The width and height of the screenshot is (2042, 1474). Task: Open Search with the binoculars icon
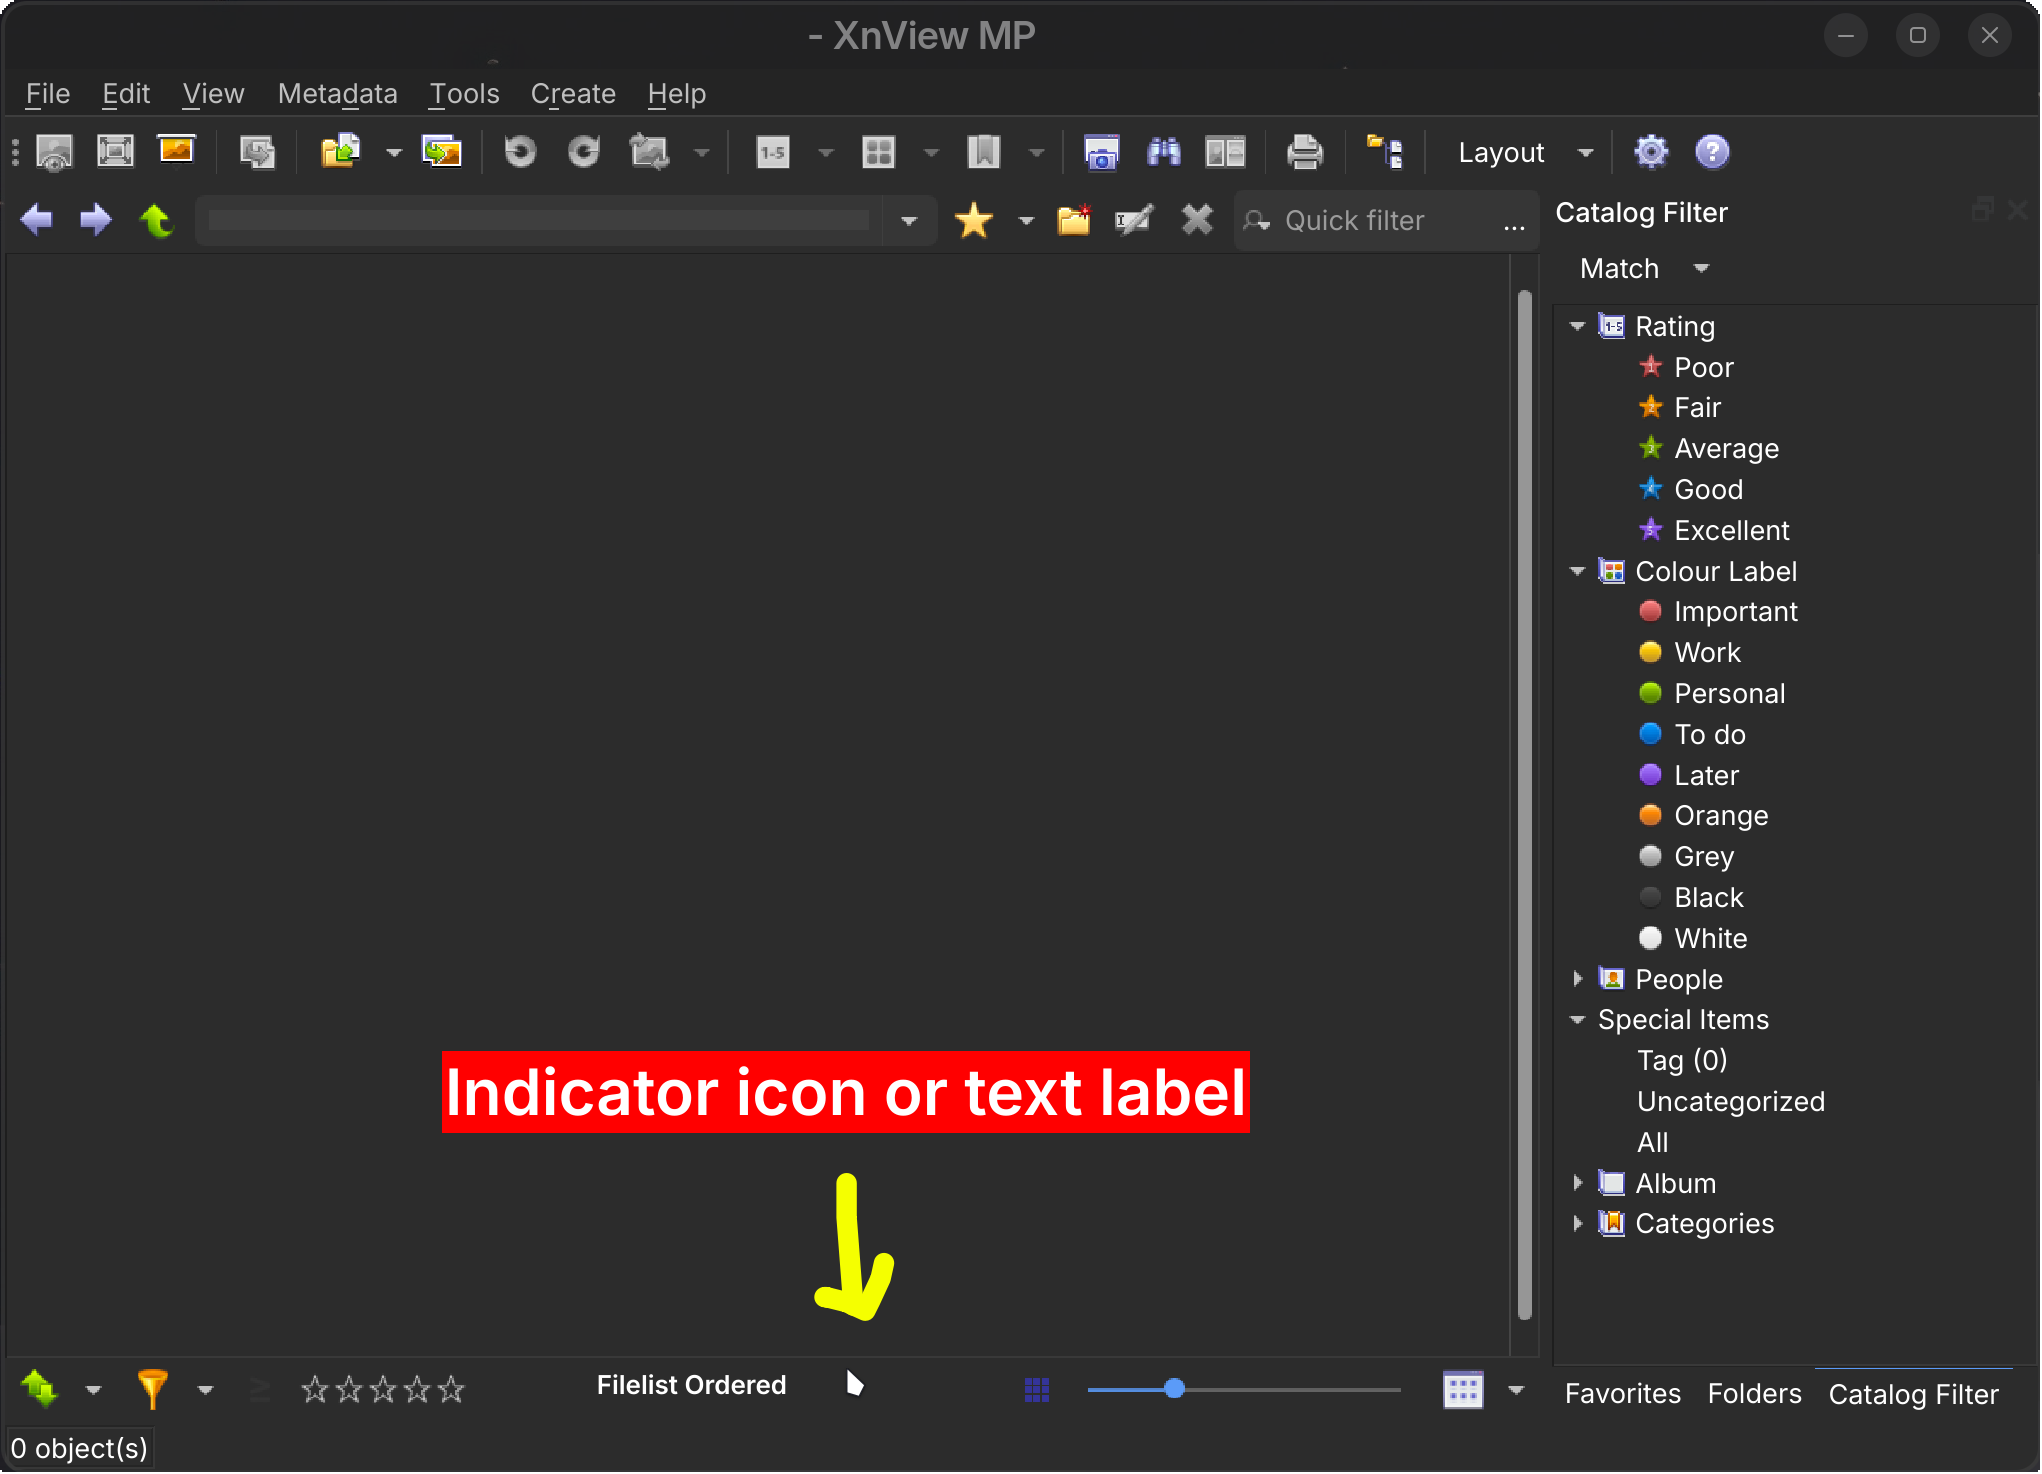pos(1163,152)
